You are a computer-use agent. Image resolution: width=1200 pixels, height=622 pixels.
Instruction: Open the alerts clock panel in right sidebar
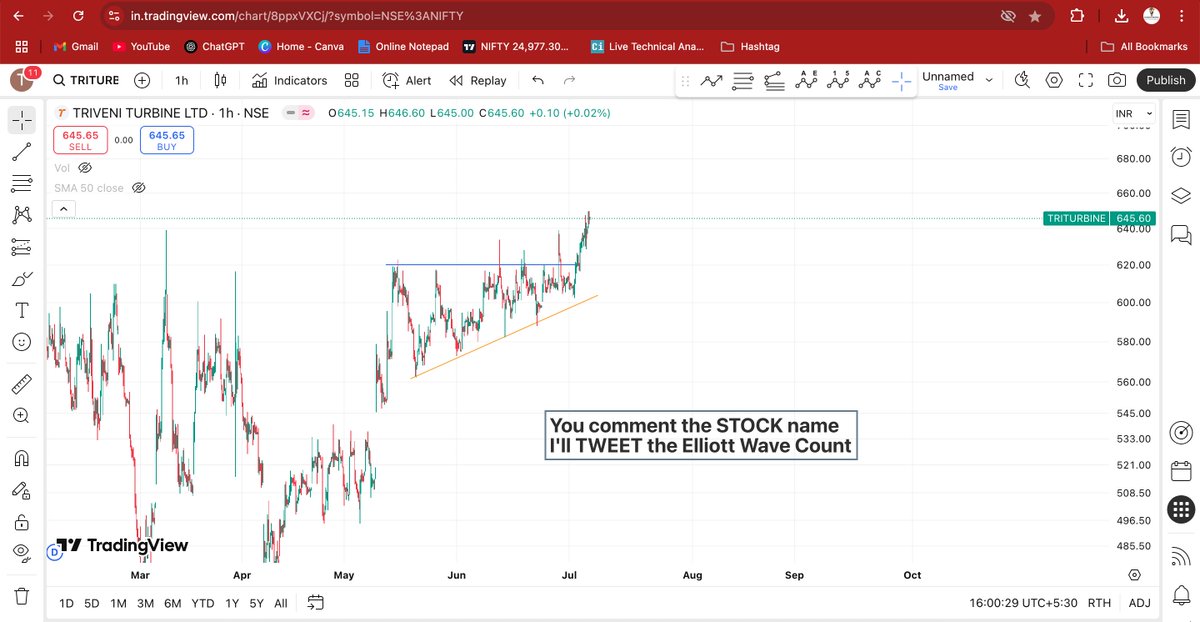1180,157
